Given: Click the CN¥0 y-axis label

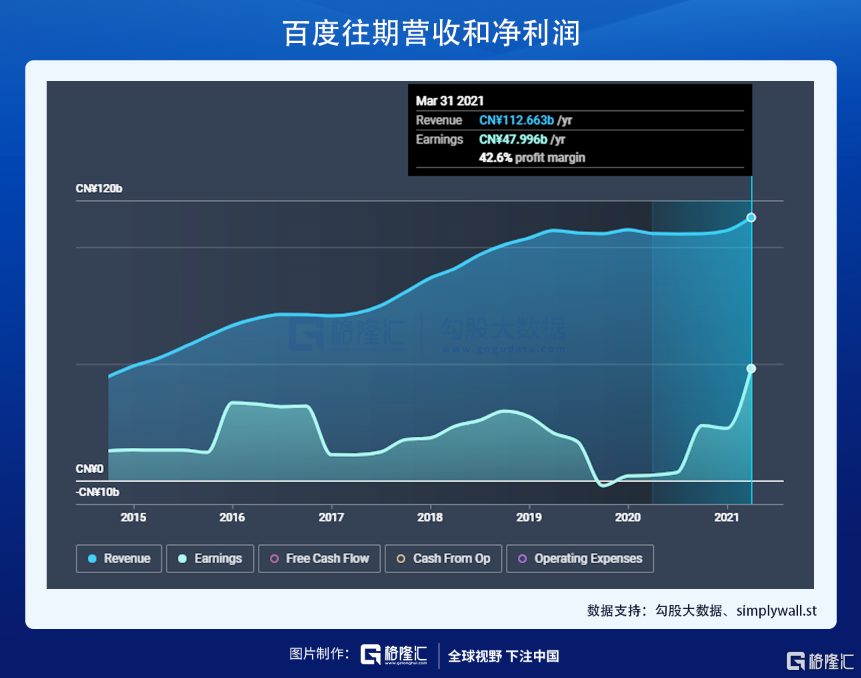Looking at the screenshot, I should [90, 469].
